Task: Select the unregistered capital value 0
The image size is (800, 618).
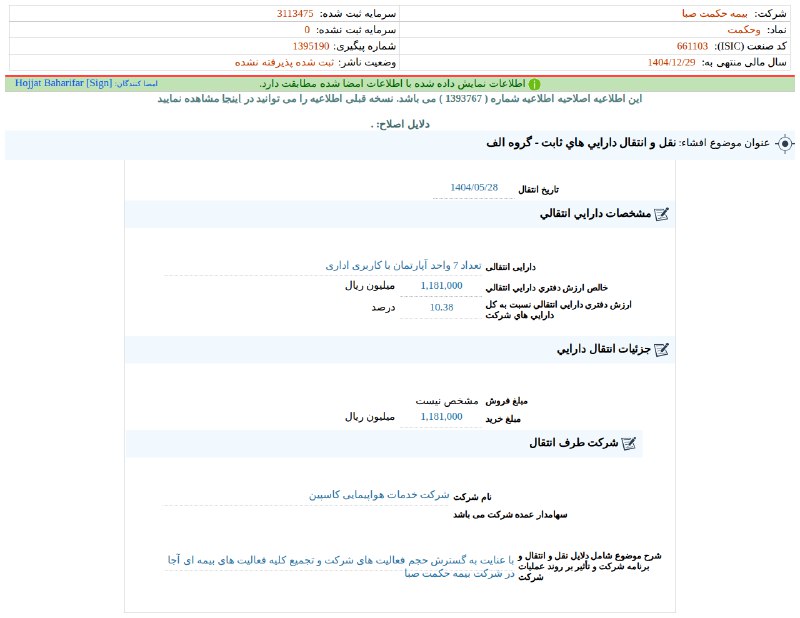Action: 307,30
